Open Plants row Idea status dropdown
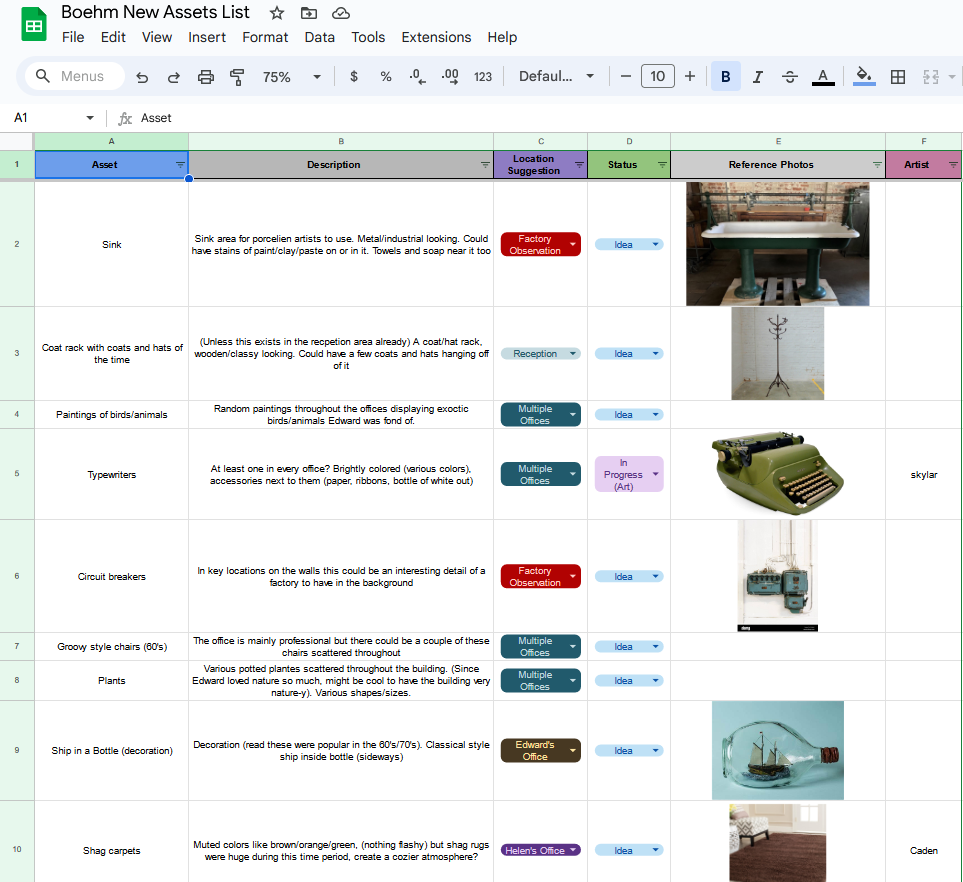Viewport: 963px width, 882px height. (x=629, y=681)
